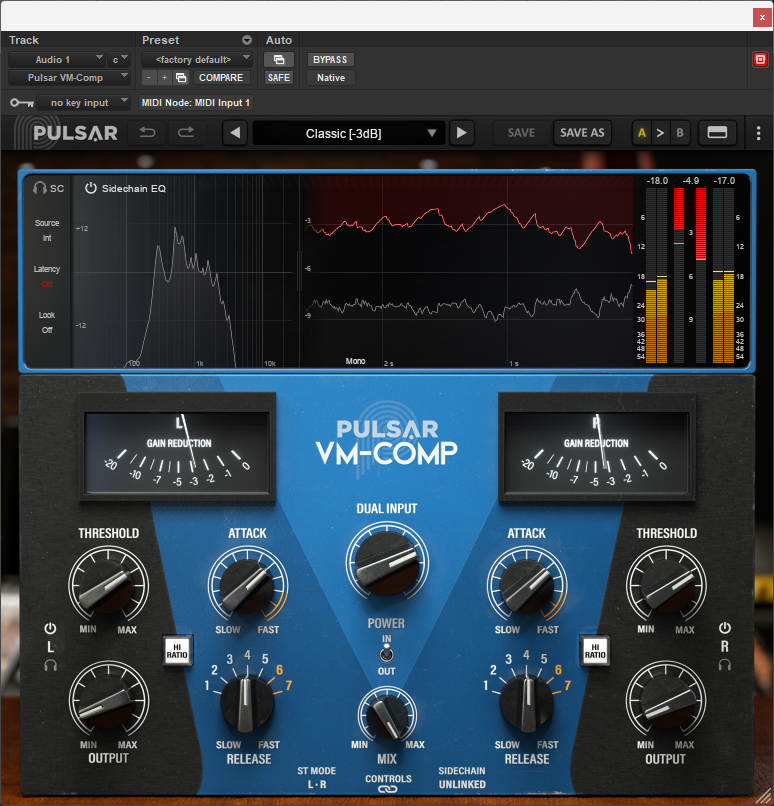774x806 pixels.
Task: Click left THRESHOLD knob
Action: (108, 585)
